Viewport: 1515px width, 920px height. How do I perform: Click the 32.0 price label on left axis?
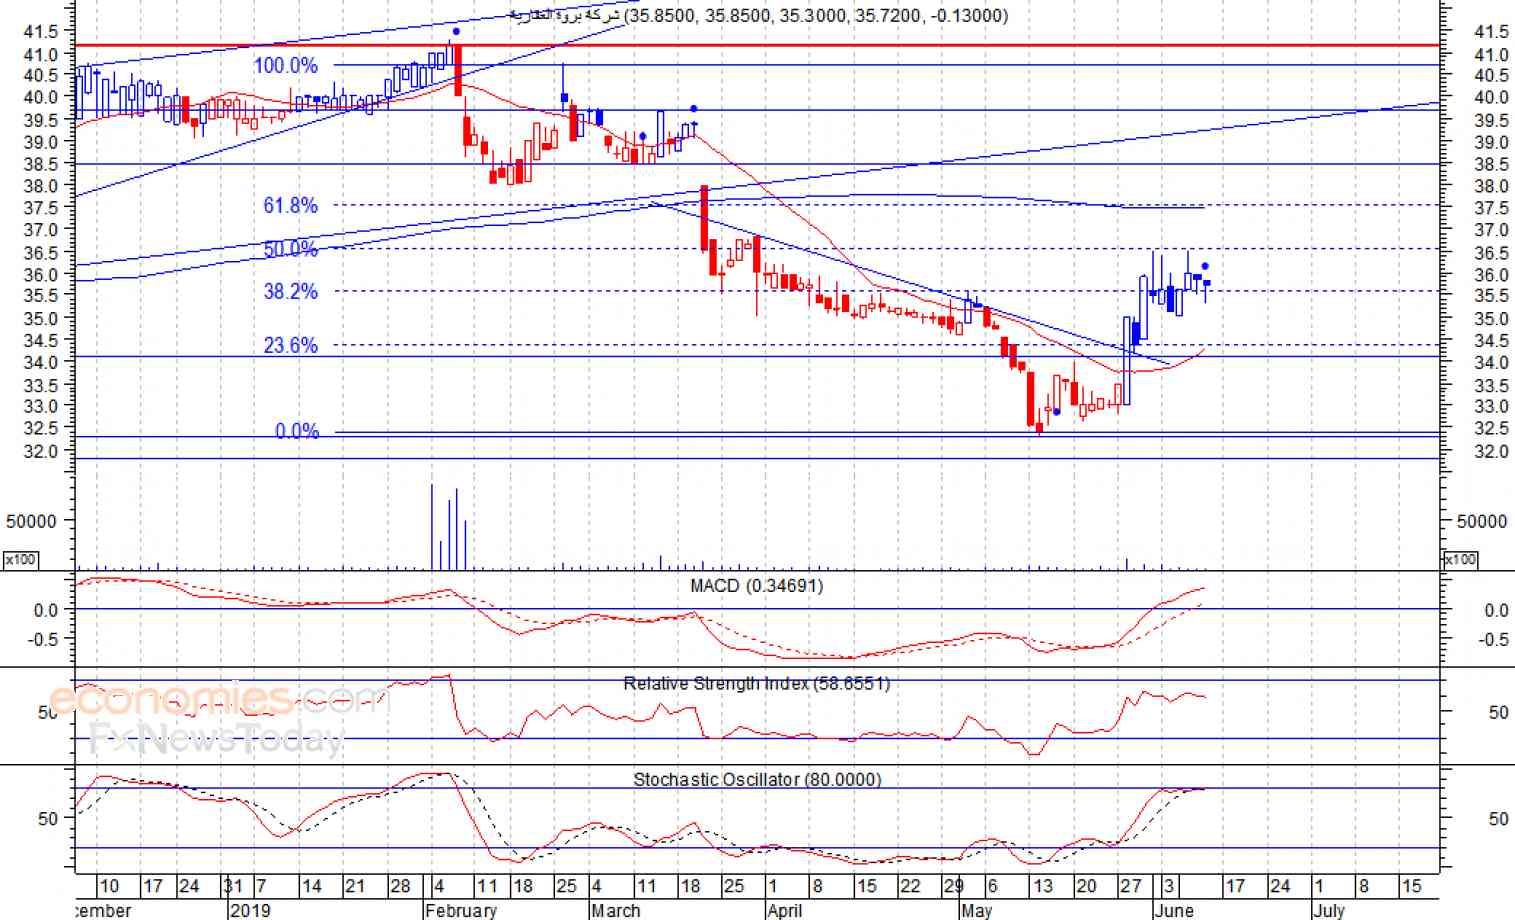[40, 451]
